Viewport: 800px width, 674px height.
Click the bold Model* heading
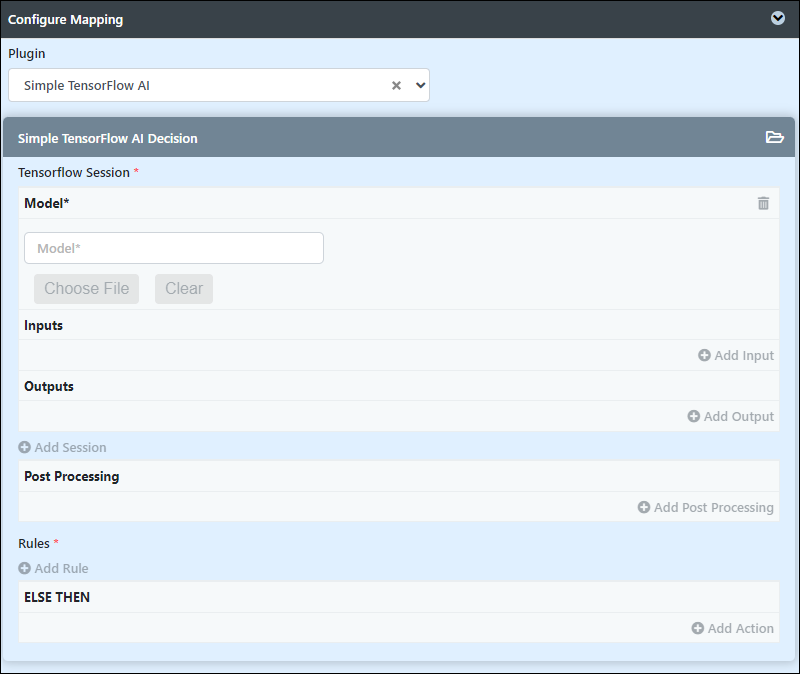pos(46,203)
